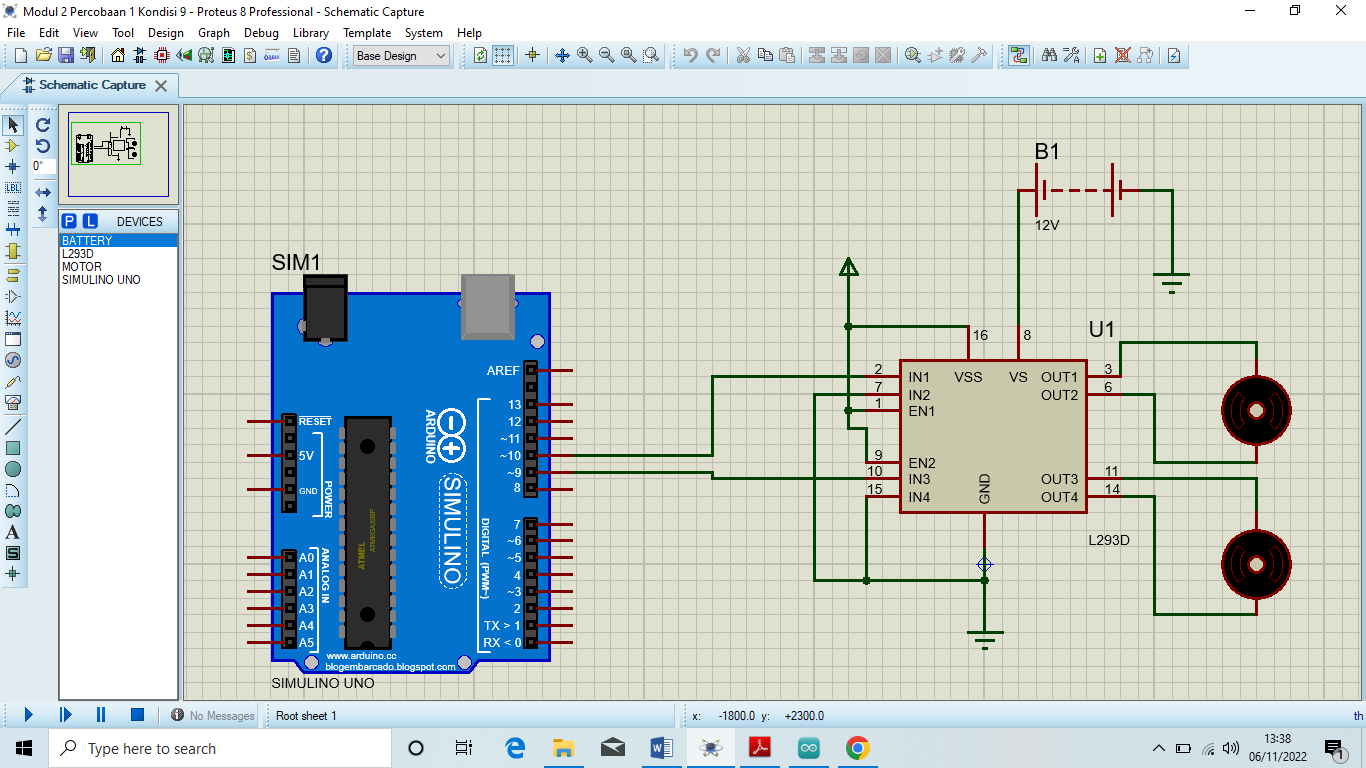Switch to Component mode tool

13,146
